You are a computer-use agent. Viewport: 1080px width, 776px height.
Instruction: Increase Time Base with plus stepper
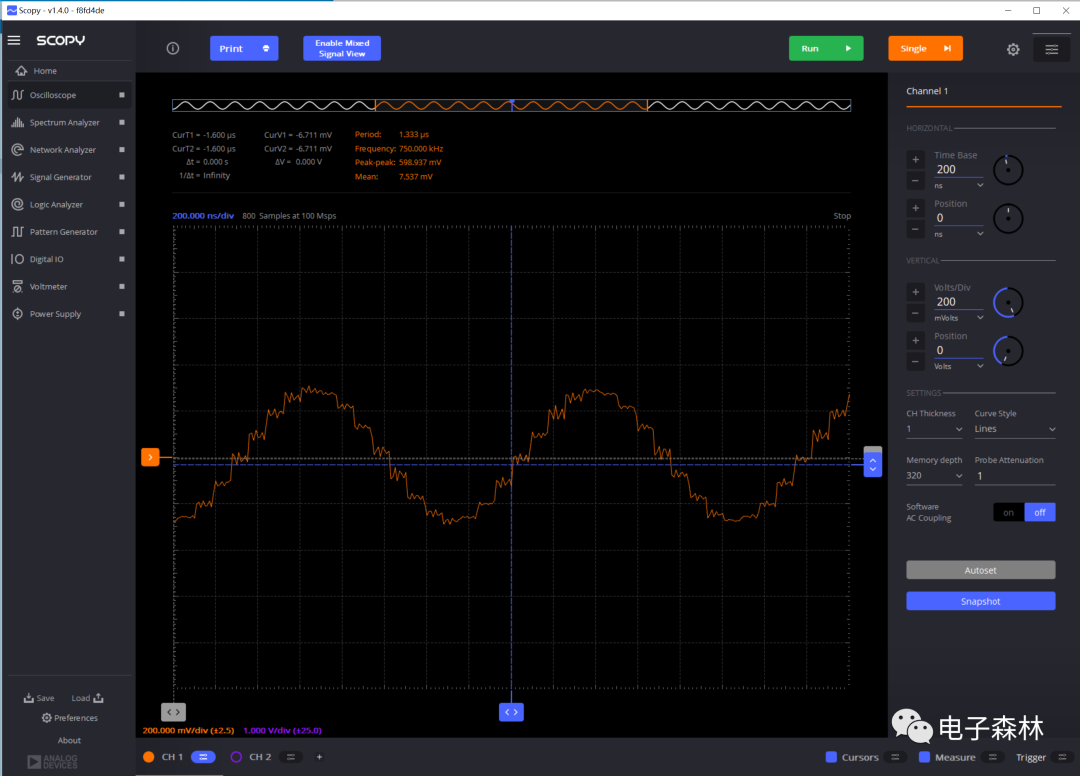(x=915, y=160)
